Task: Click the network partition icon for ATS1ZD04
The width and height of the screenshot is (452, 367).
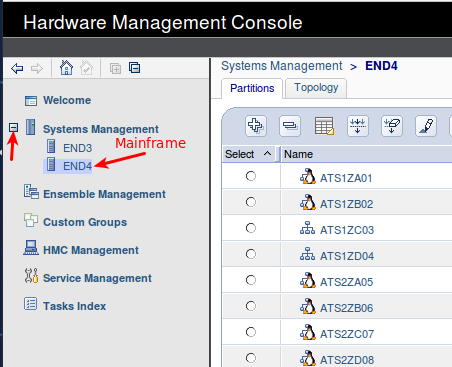Action: (x=307, y=254)
